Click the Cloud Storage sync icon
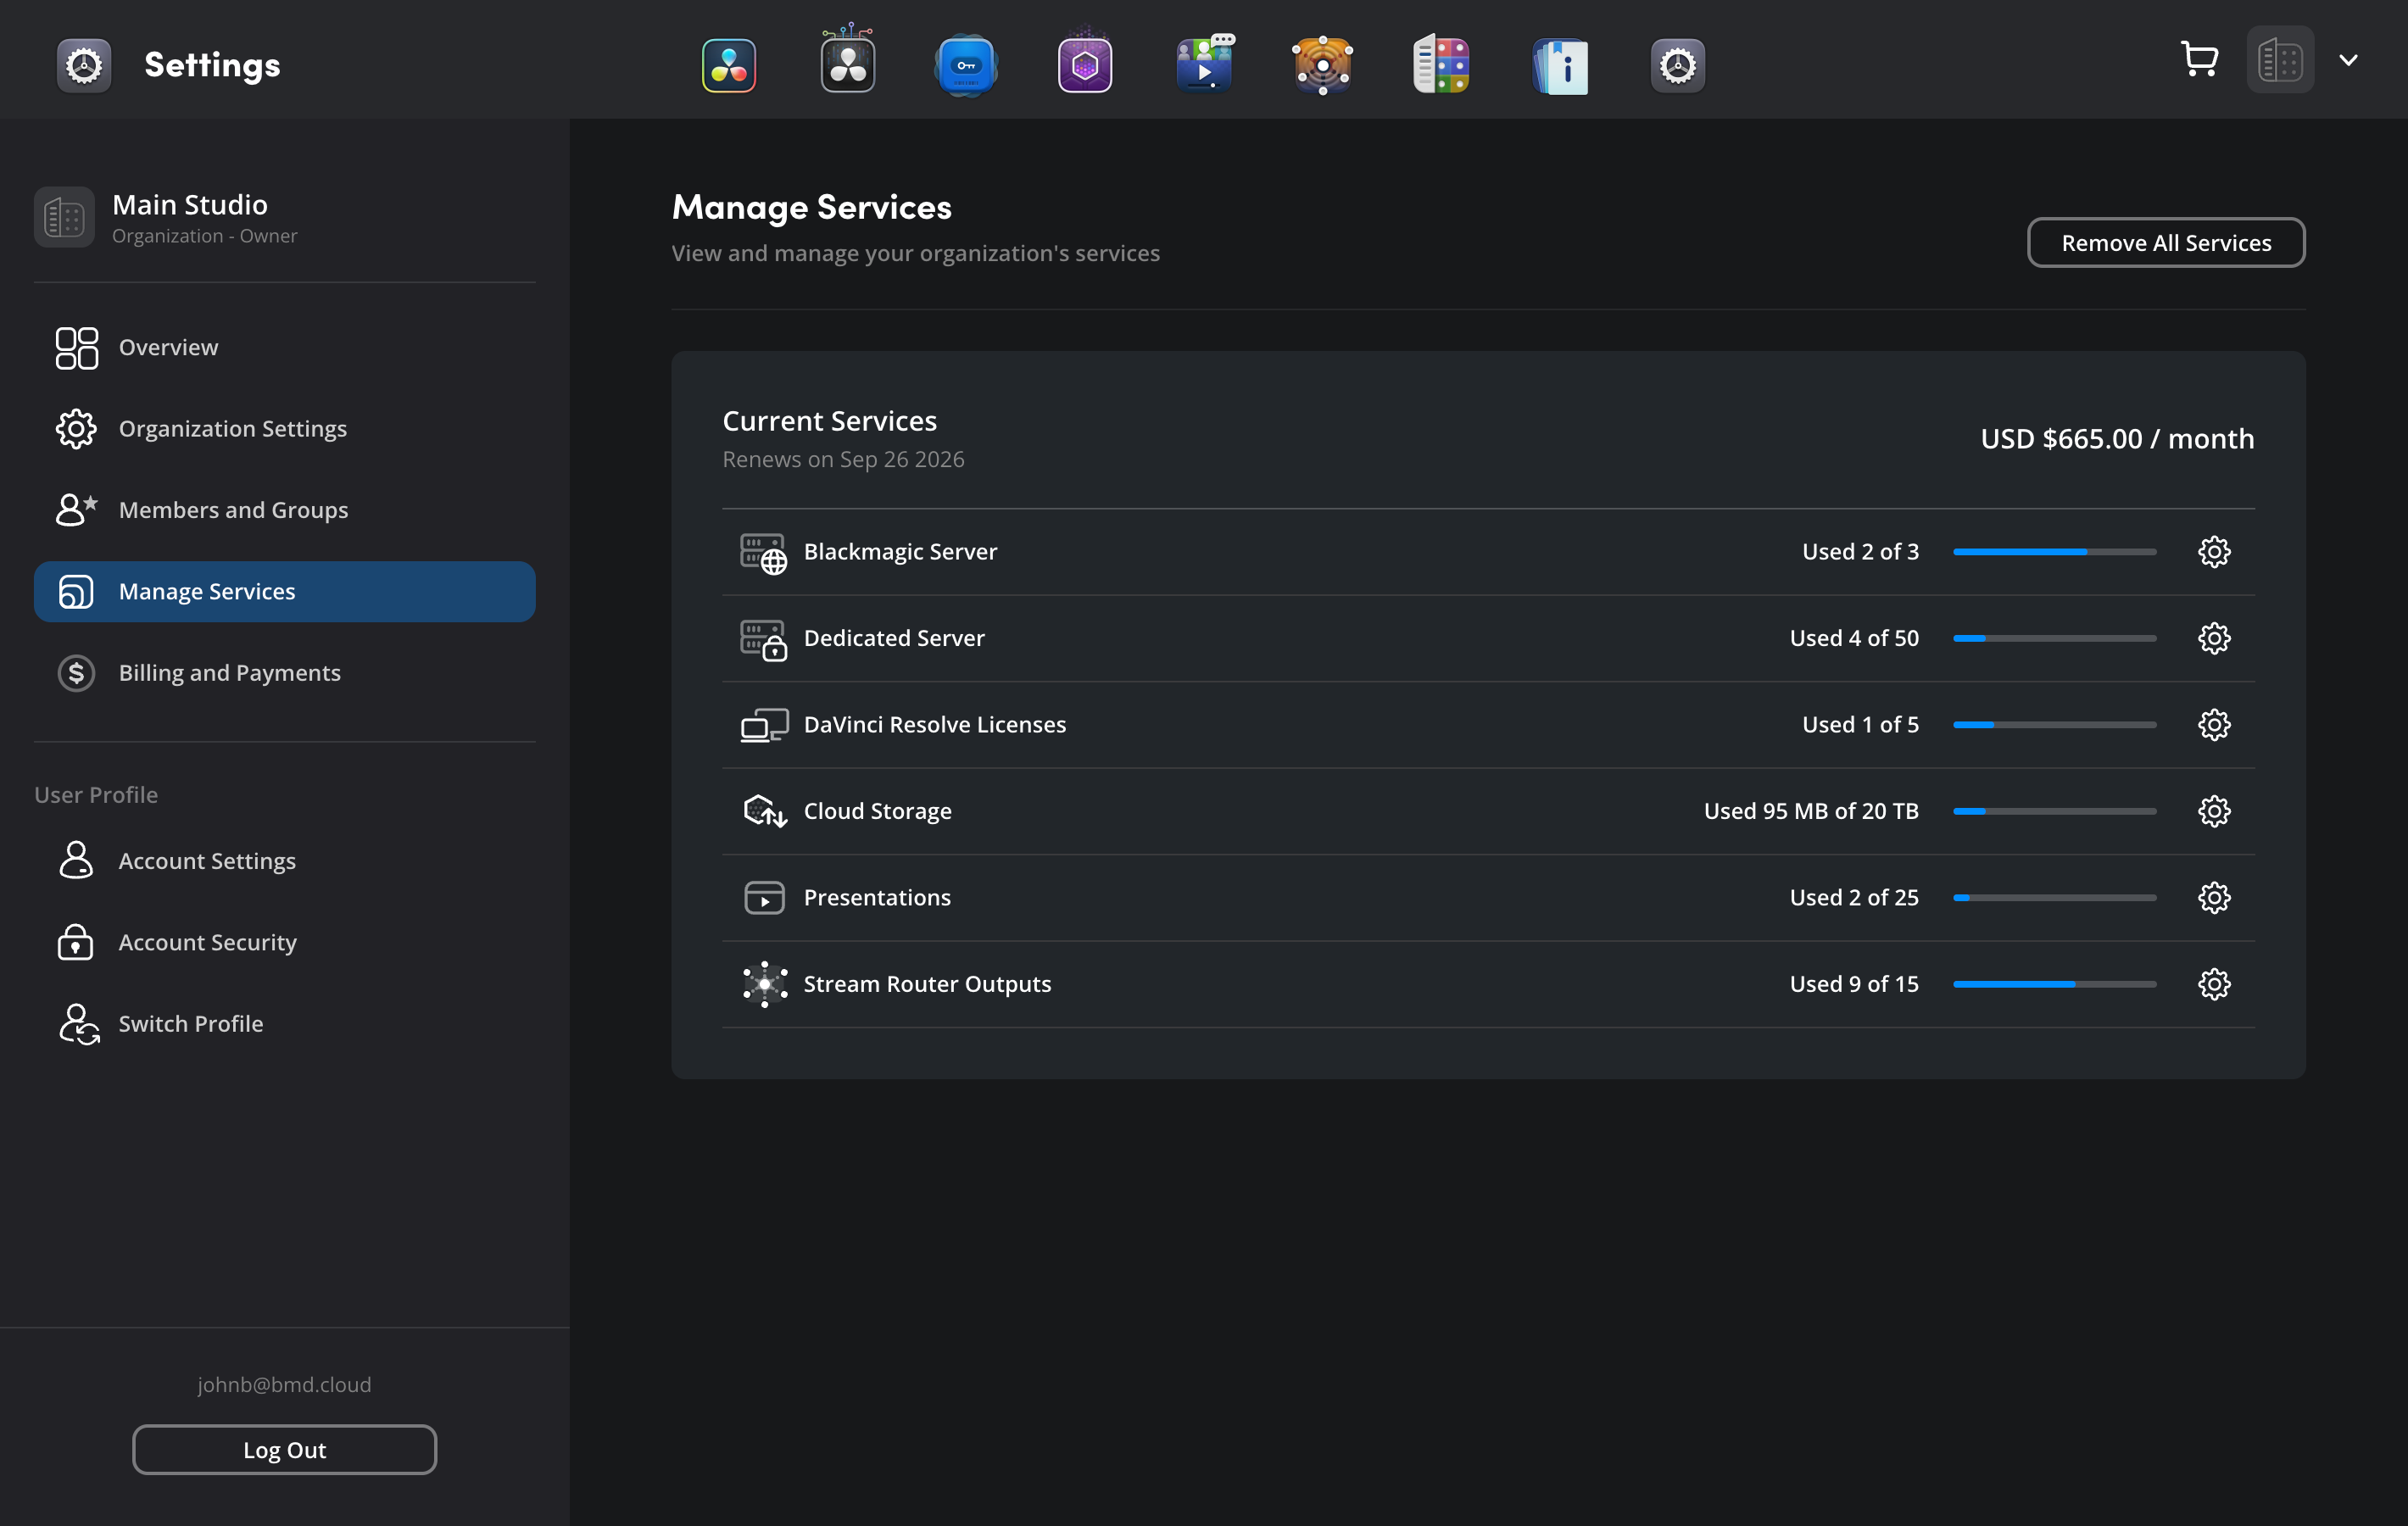The height and width of the screenshot is (1526, 2408). [x=765, y=811]
